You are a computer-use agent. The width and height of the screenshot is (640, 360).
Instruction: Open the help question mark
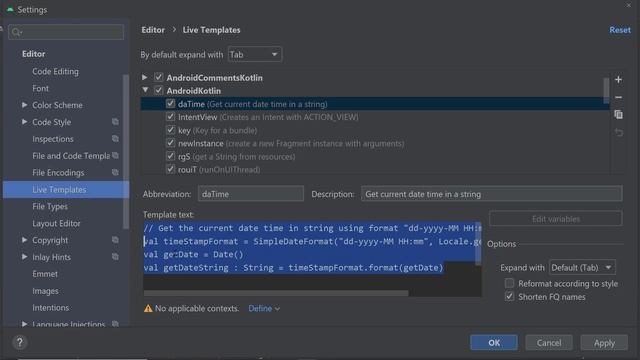(x=20, y=342)
